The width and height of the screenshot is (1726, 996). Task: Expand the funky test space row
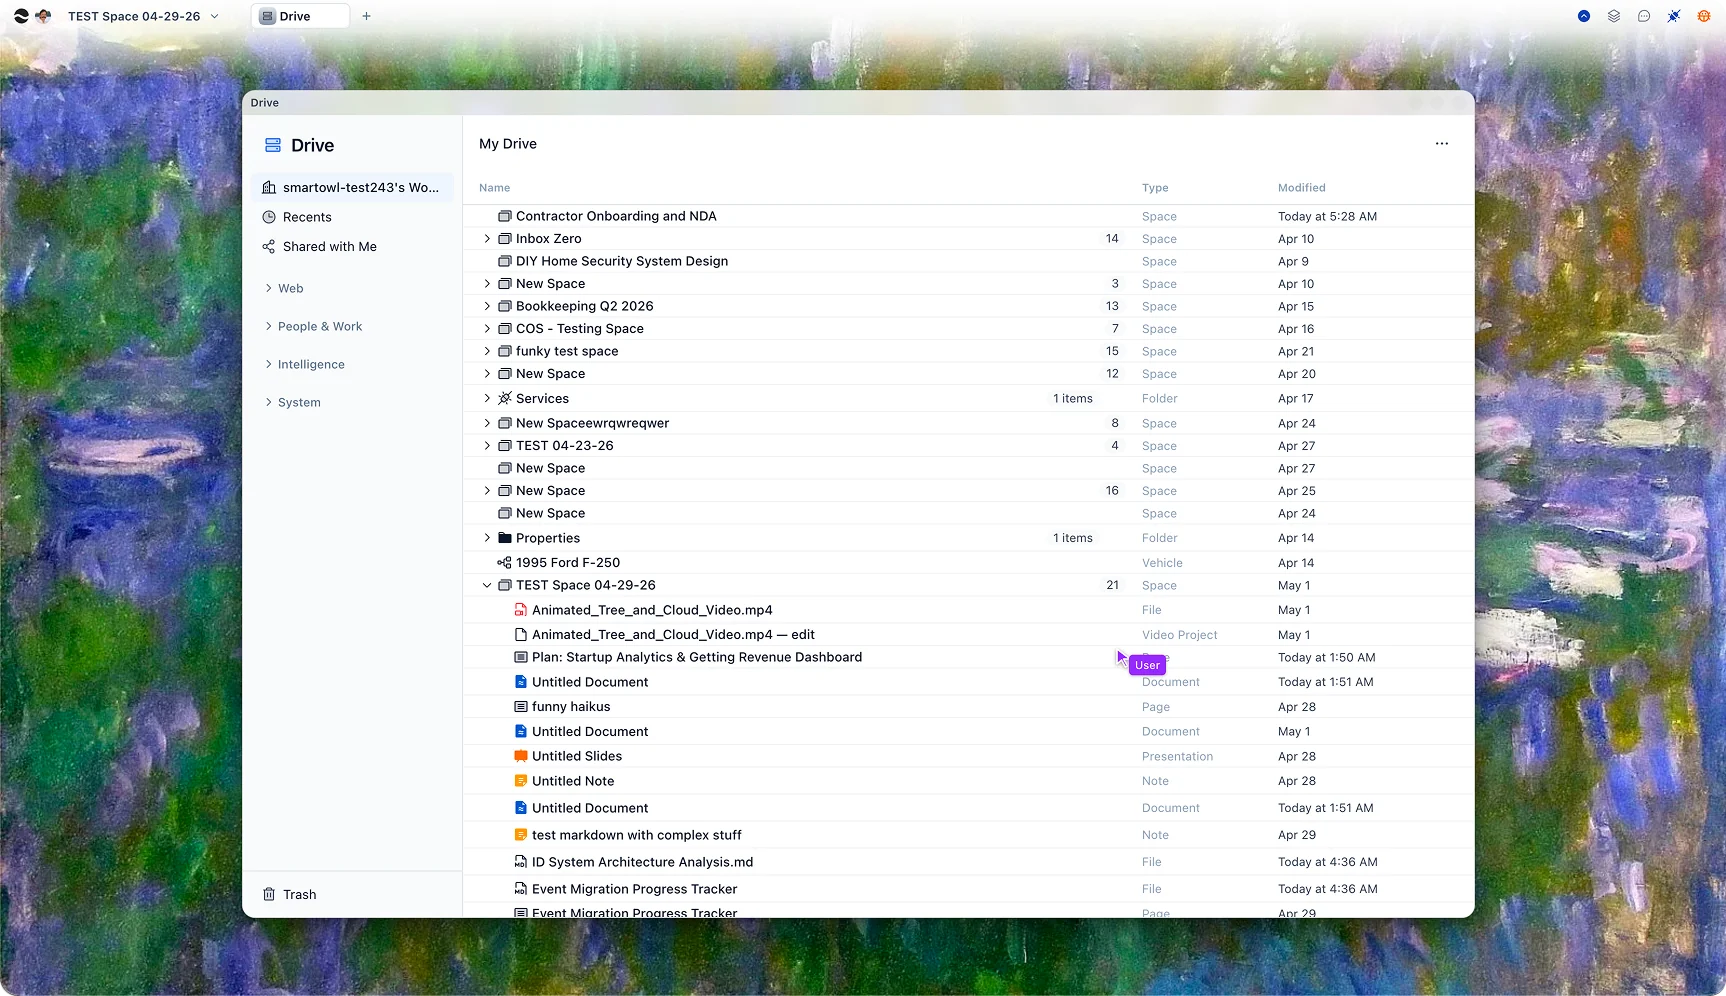[487, 351]
